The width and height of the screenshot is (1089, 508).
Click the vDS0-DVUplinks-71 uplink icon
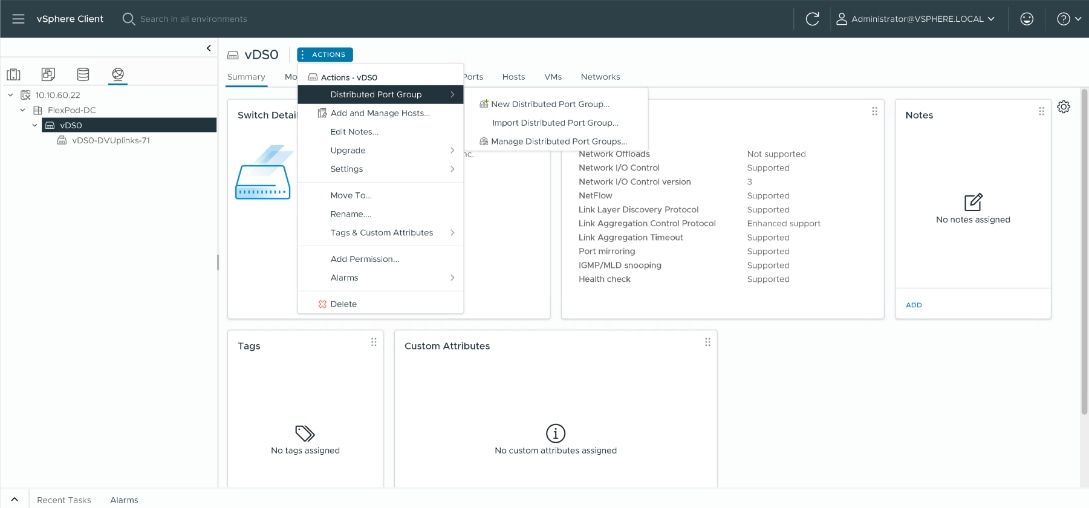62,140
